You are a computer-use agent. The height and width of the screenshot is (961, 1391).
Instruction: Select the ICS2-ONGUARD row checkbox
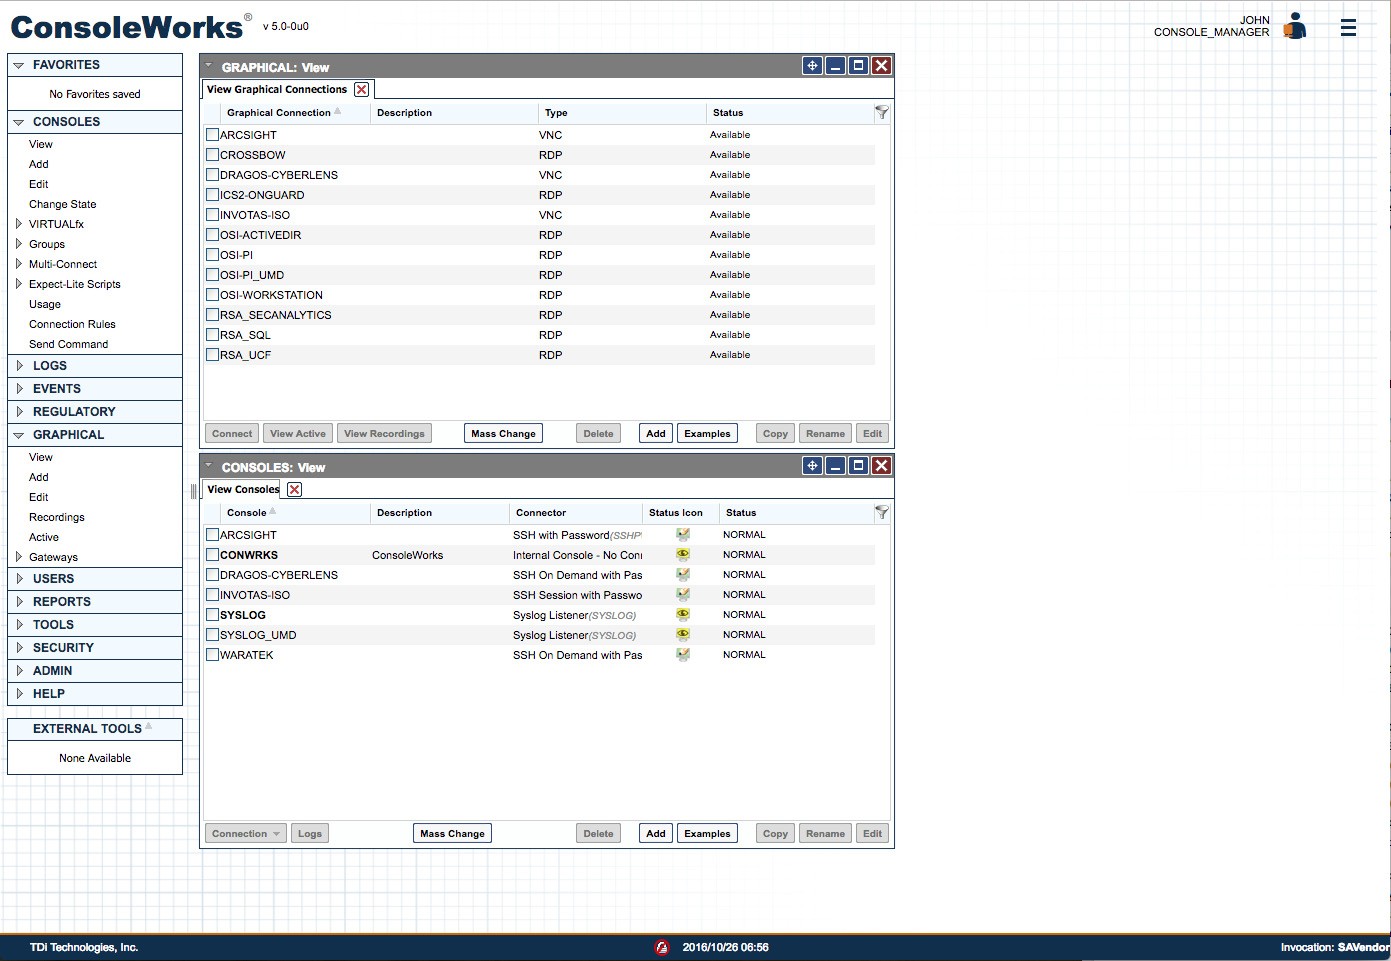[x=212, y=194]
